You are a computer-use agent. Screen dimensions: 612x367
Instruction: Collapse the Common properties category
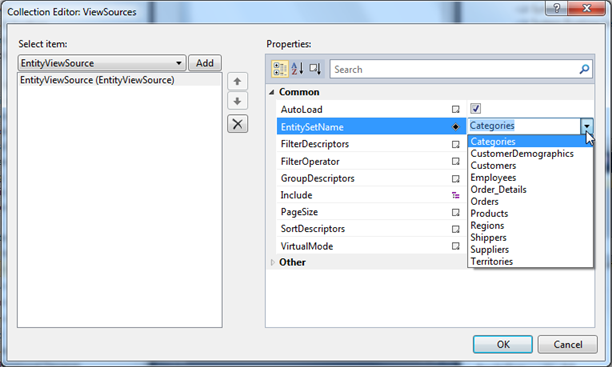point(272,92)
